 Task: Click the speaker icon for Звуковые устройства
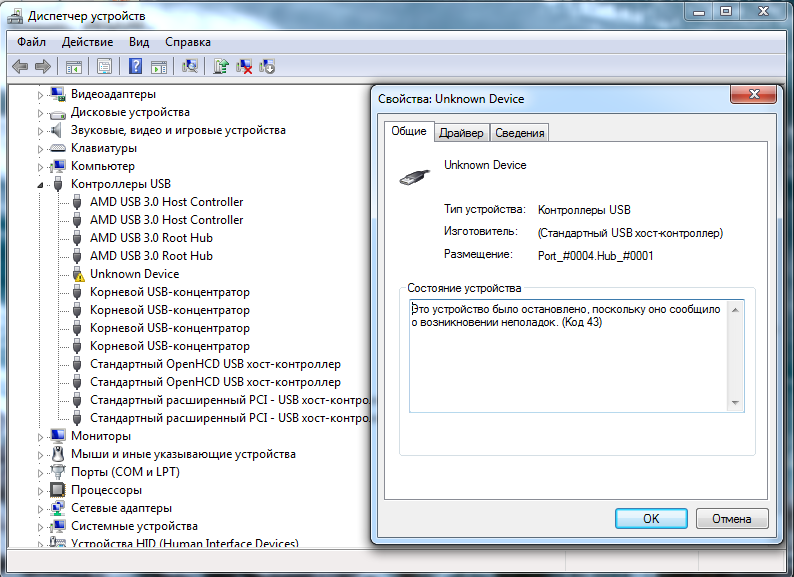57,130
